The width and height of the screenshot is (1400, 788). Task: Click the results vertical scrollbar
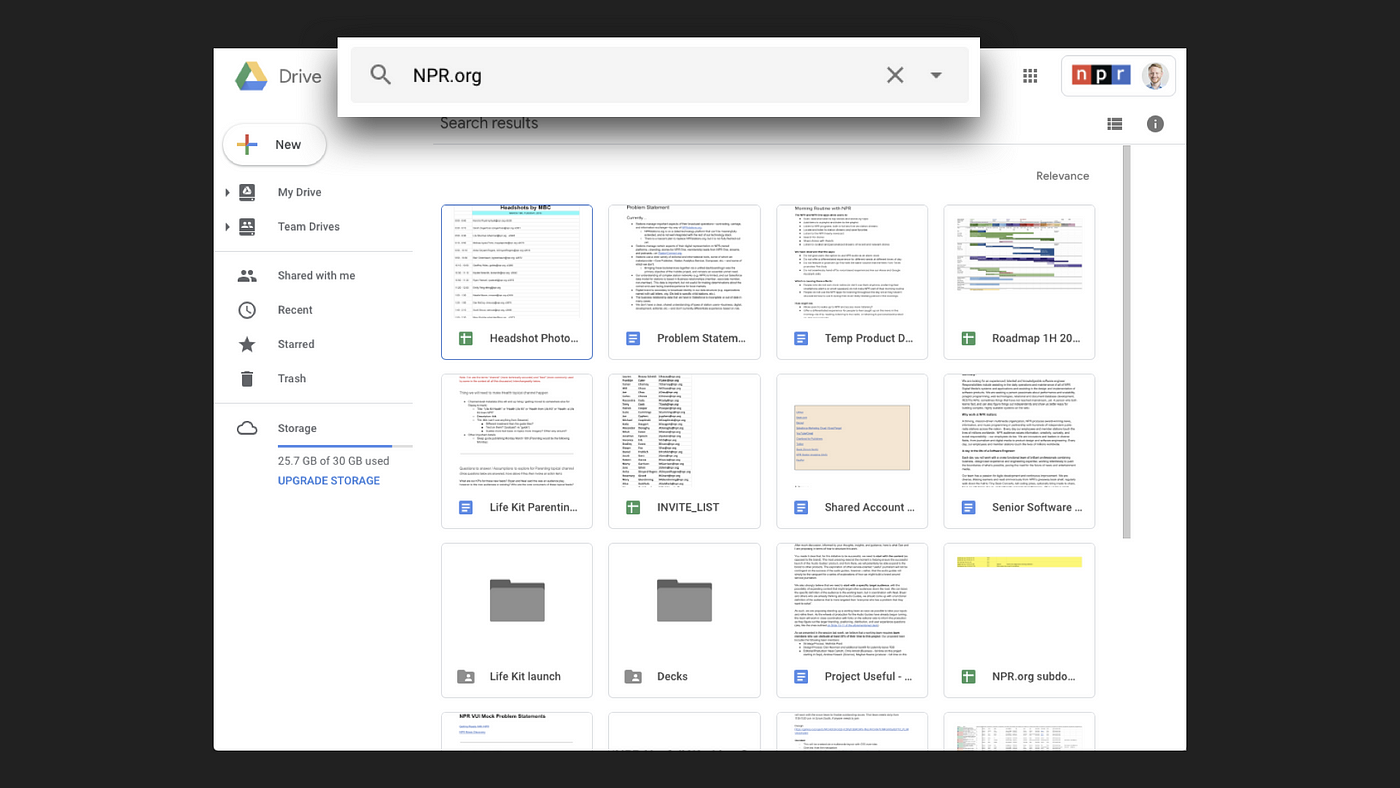(1126, 340)
